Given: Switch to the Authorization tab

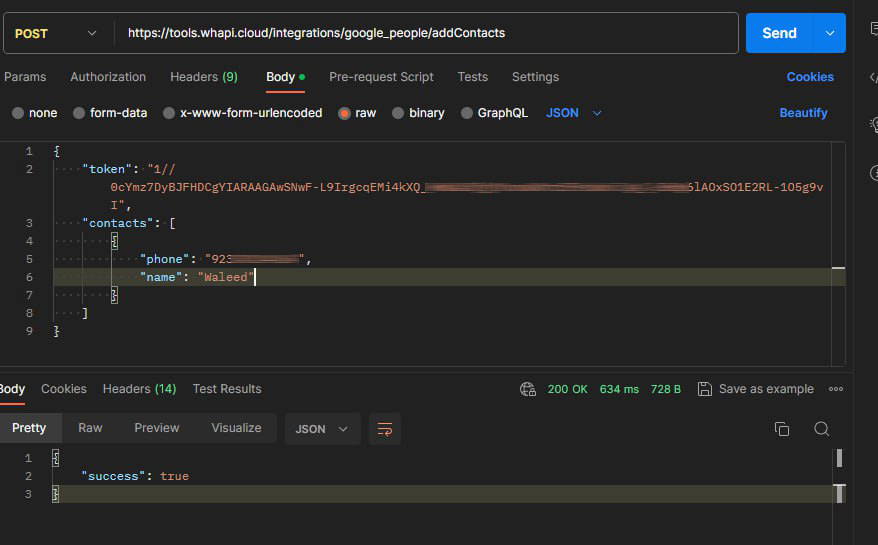Looking at the screenshot, I should [108, 77].
